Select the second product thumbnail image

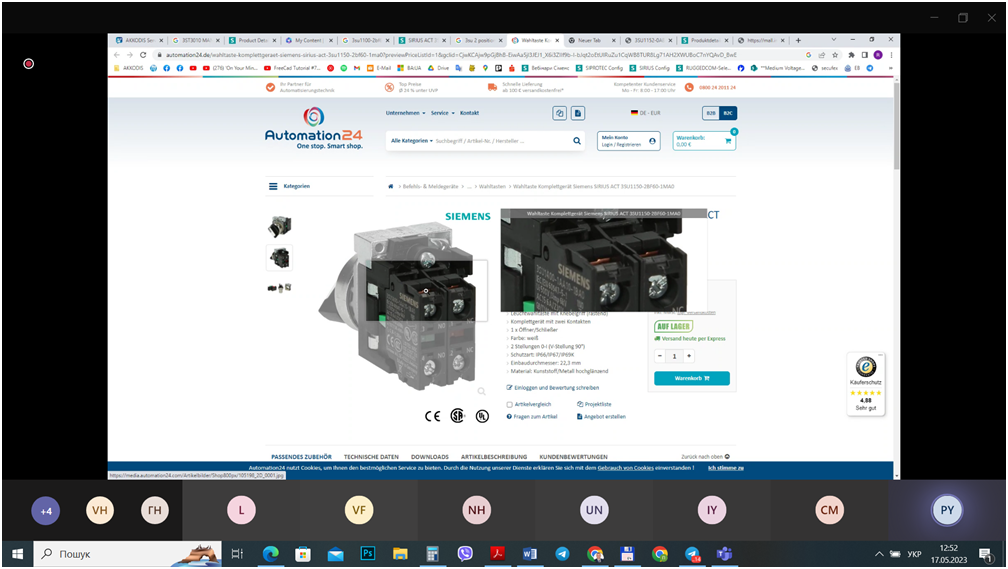[280, 258]
